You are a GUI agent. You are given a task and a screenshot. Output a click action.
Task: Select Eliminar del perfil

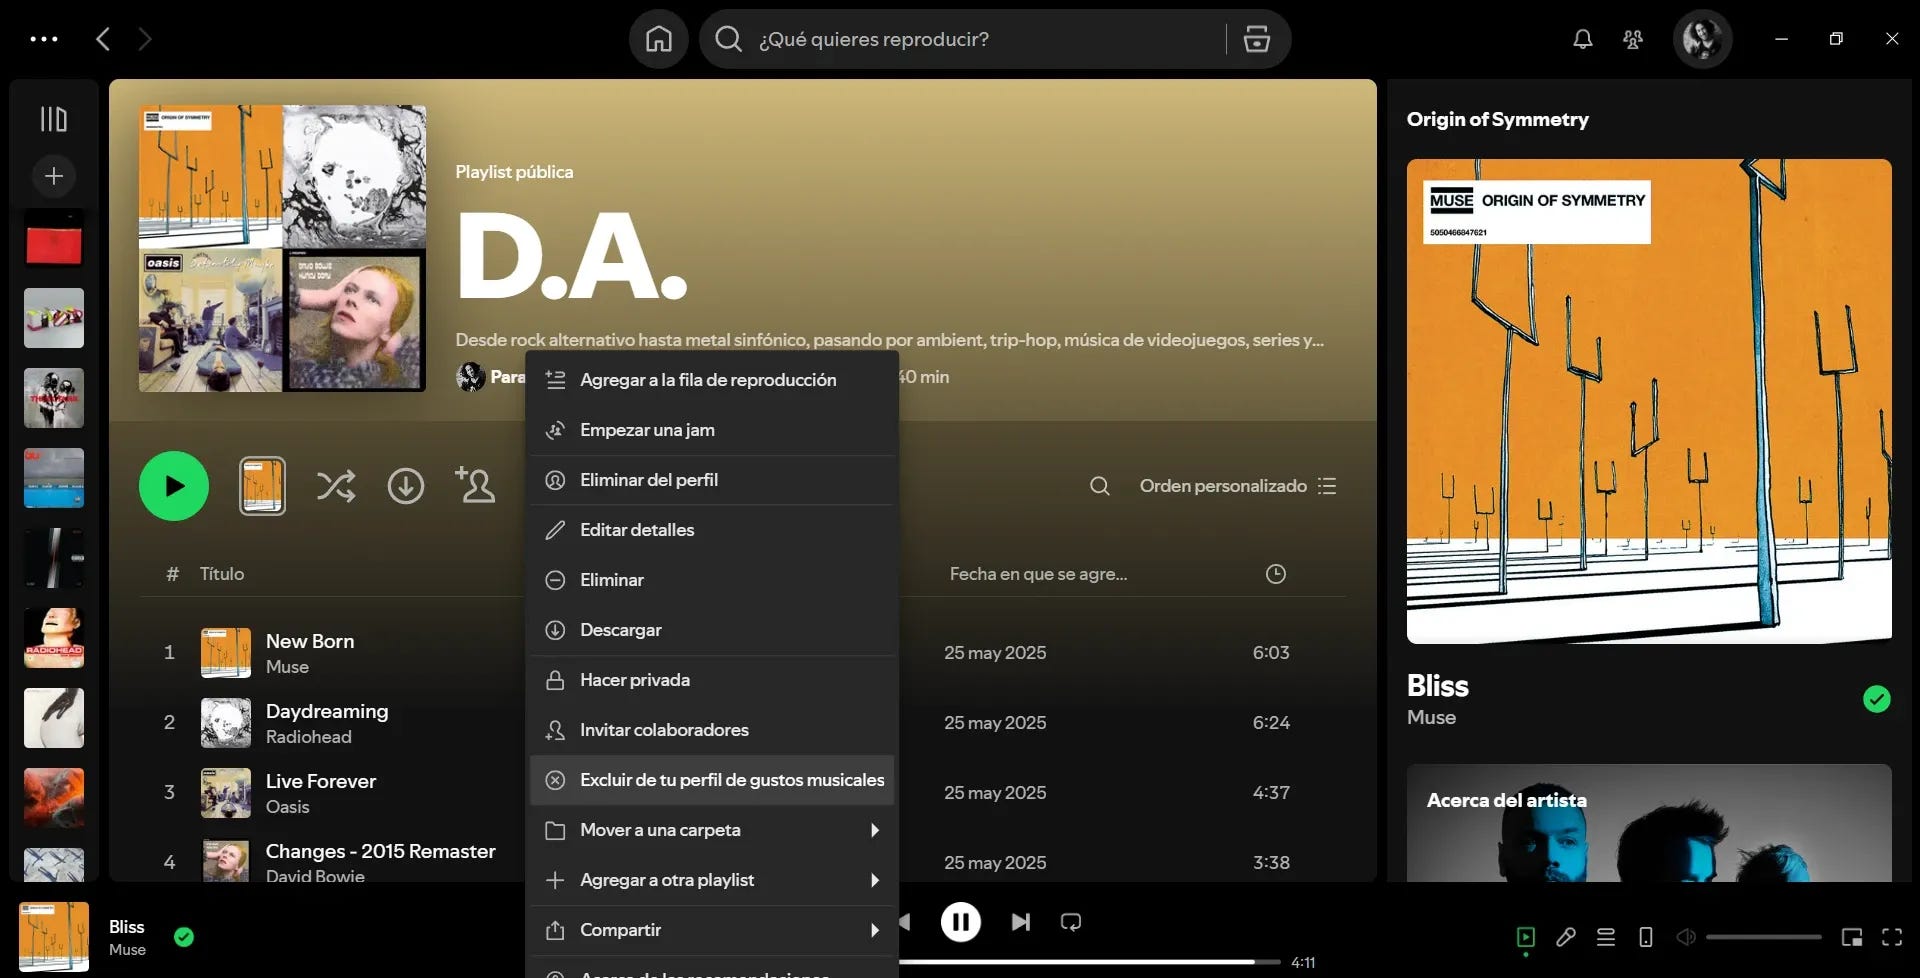[x=711, y=480]
